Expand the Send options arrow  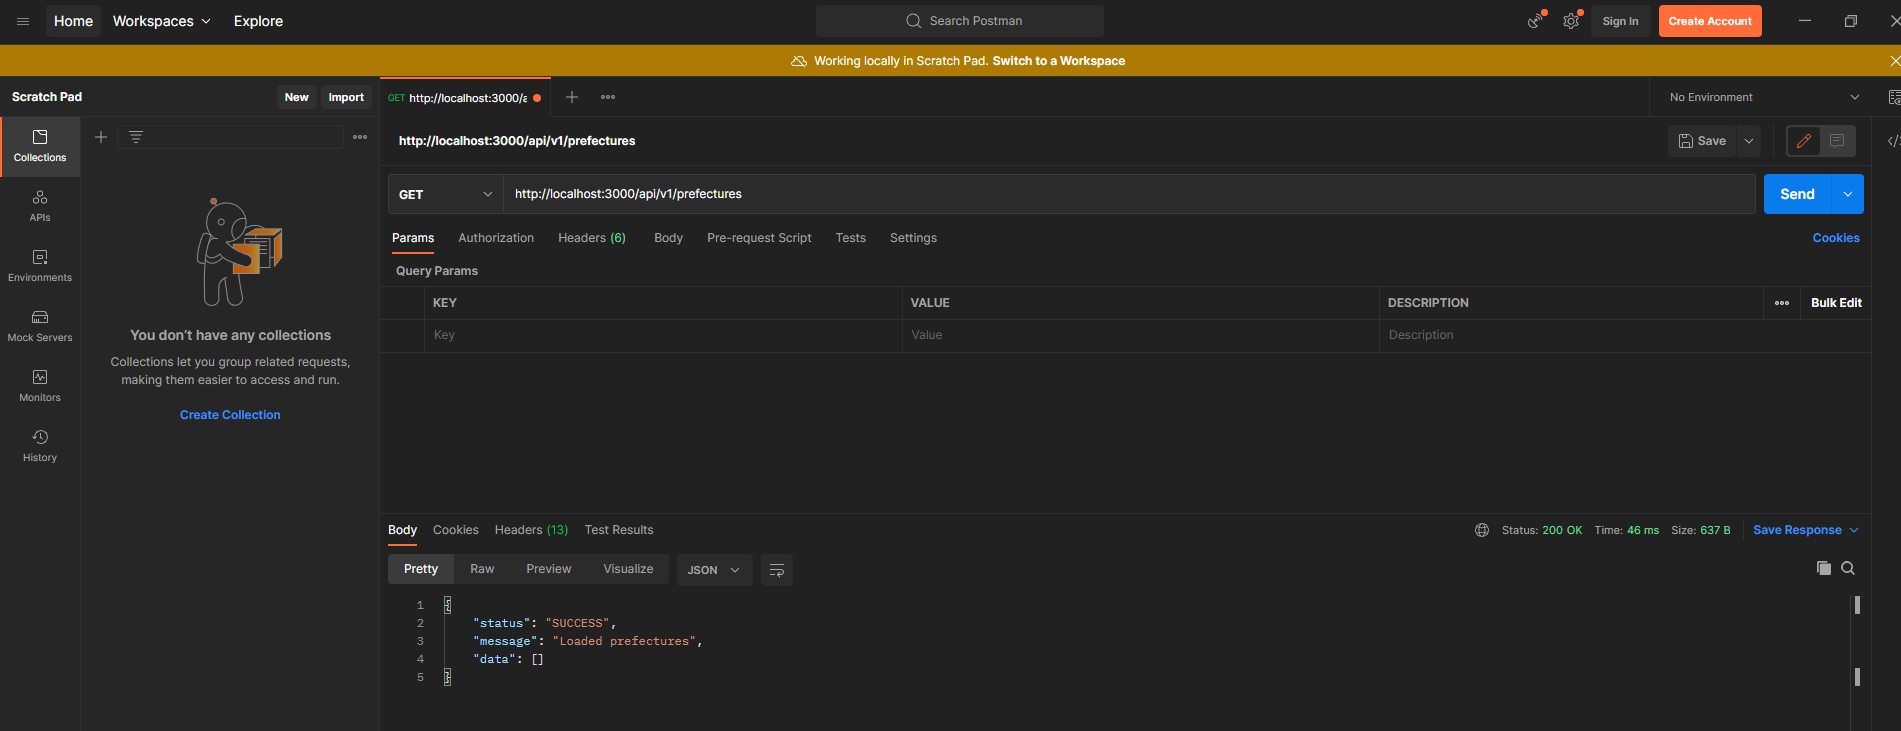(x=1848, y=194)
